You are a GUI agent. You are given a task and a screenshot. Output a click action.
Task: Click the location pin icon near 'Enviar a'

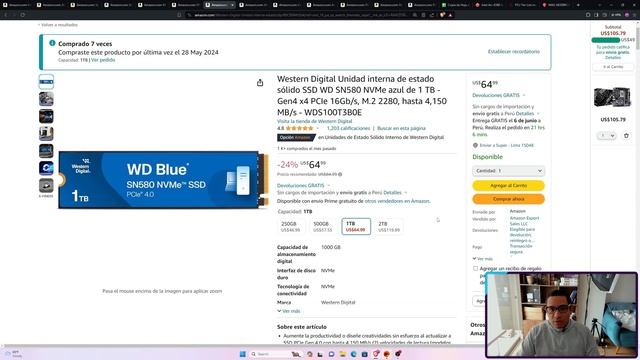click(475, 145)
